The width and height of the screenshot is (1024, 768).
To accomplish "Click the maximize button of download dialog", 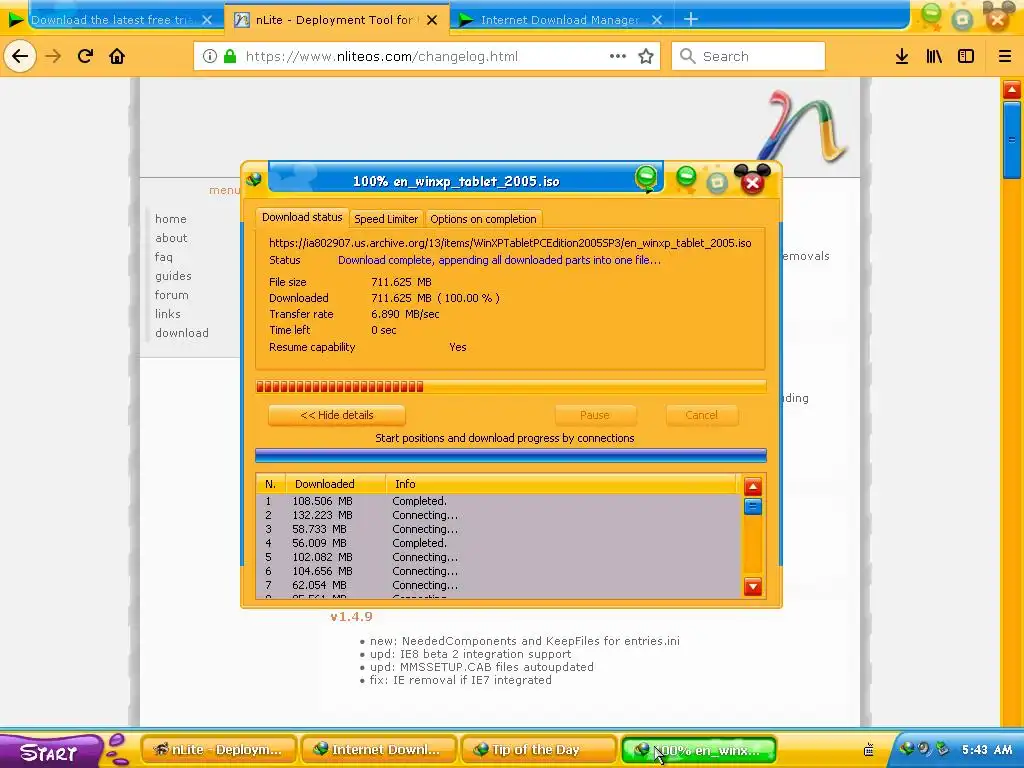I will point(717,182).
